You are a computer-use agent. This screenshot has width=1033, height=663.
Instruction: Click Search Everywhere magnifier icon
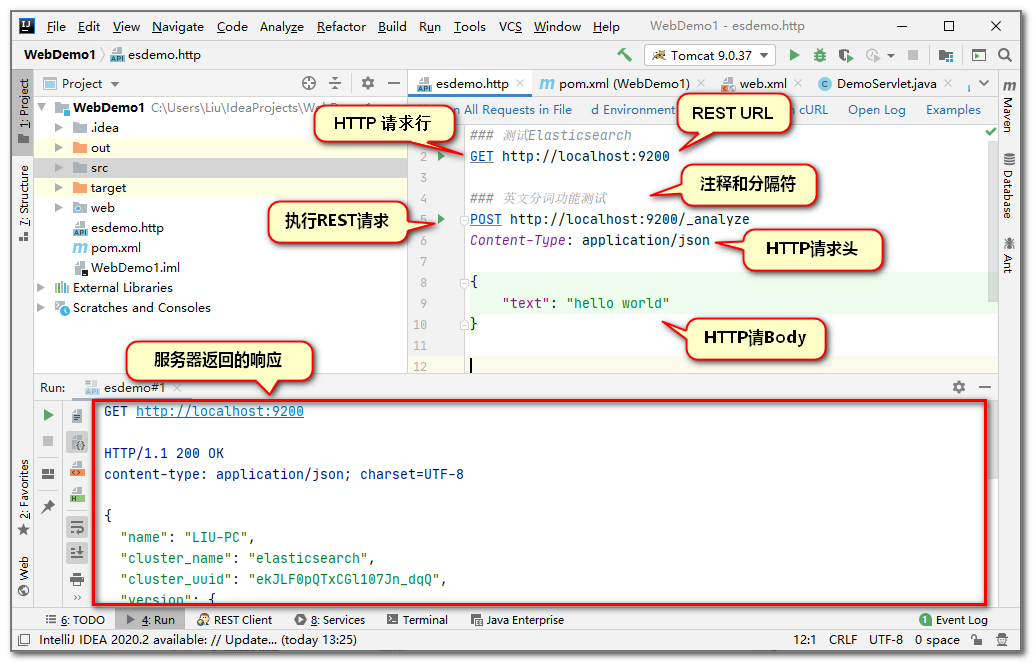1005,55
